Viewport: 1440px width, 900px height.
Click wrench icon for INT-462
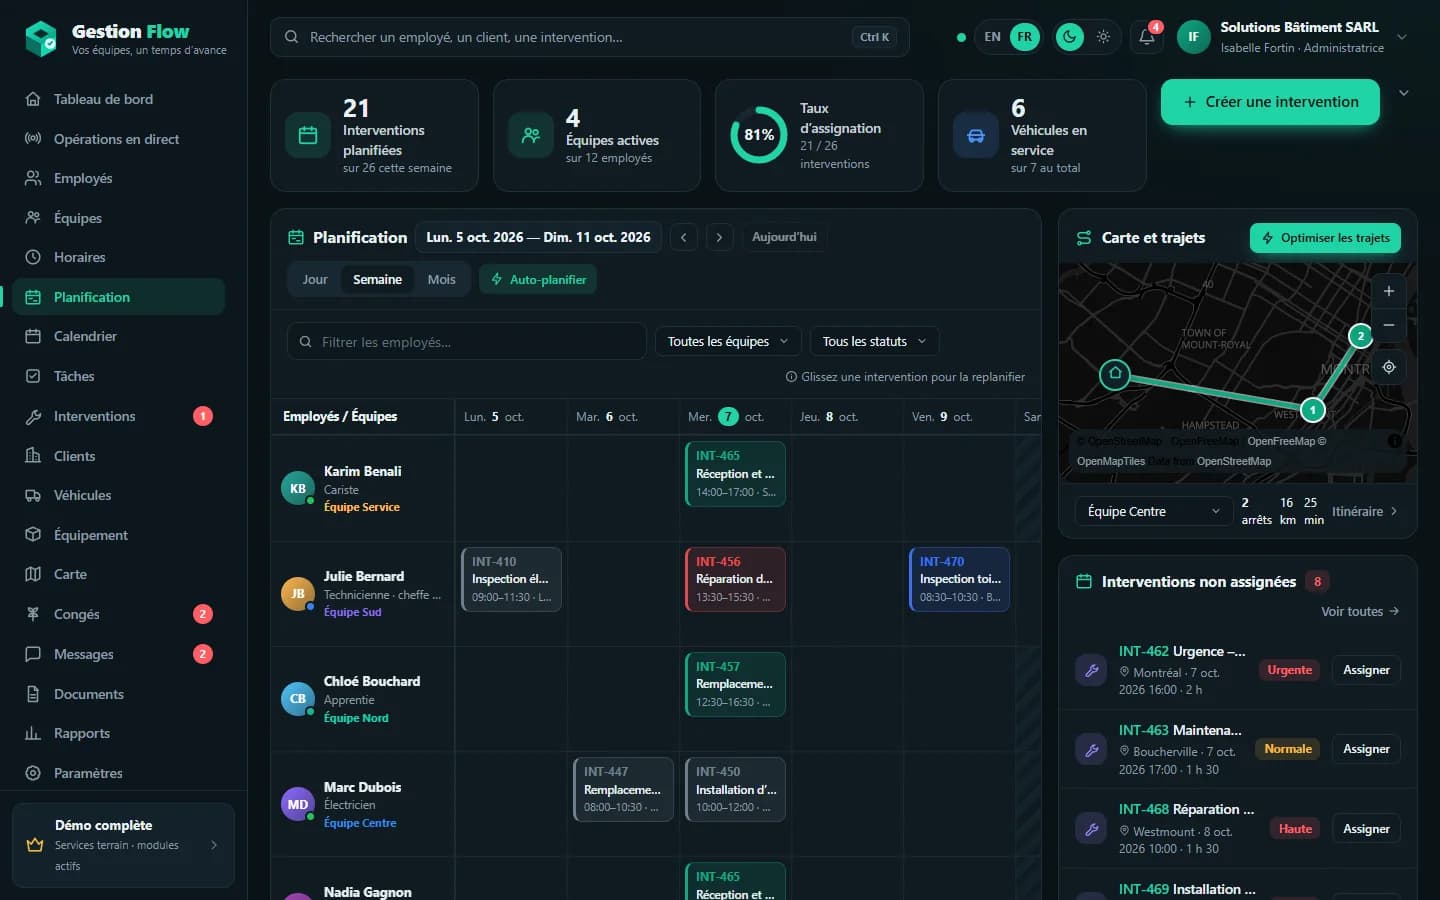(1091, 670)
